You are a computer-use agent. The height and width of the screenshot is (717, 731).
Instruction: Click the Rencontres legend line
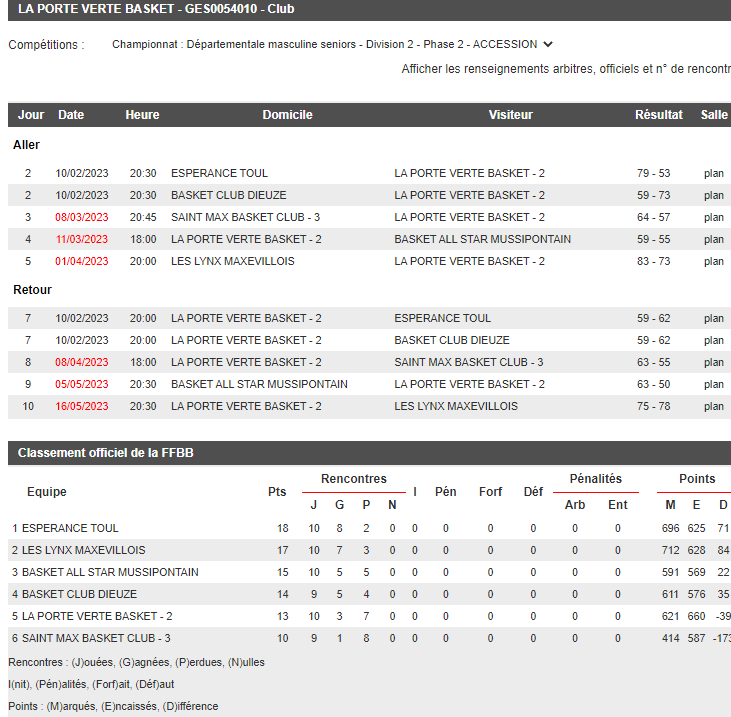coord(136,662)
